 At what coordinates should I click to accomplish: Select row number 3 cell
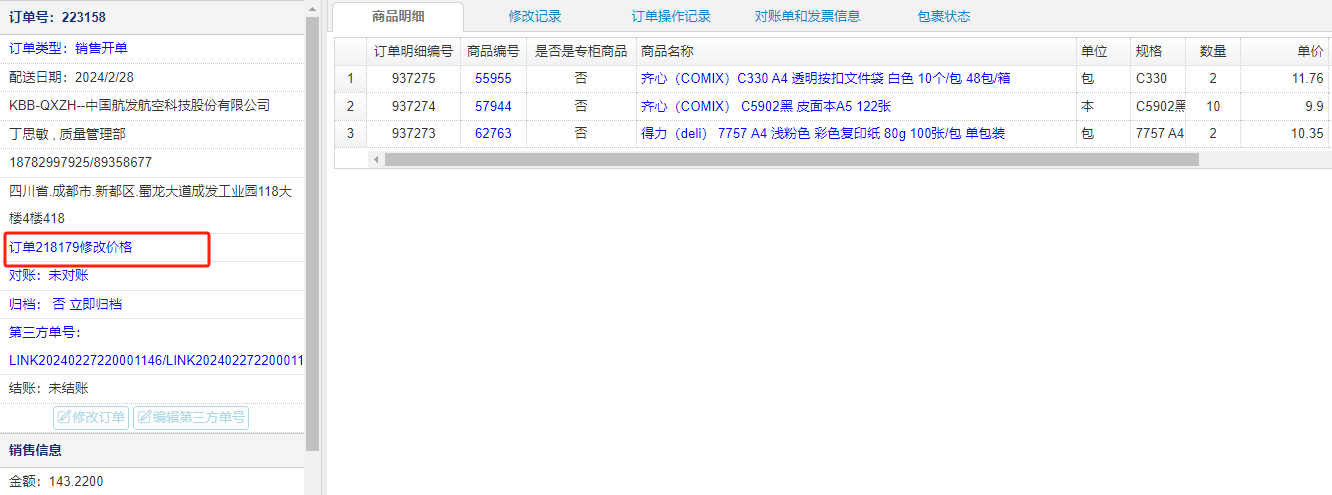click(350, 134)
